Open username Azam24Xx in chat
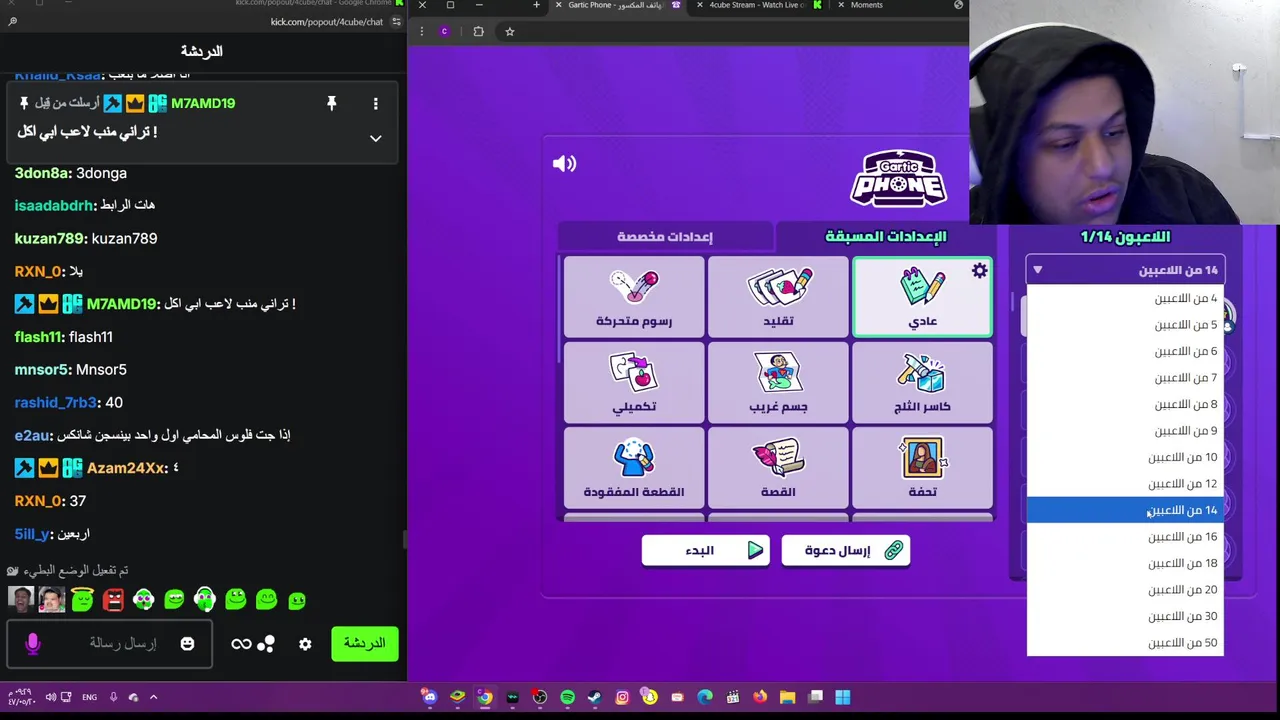The width and height of the screenshot is (1280, 720). (126, 468)
